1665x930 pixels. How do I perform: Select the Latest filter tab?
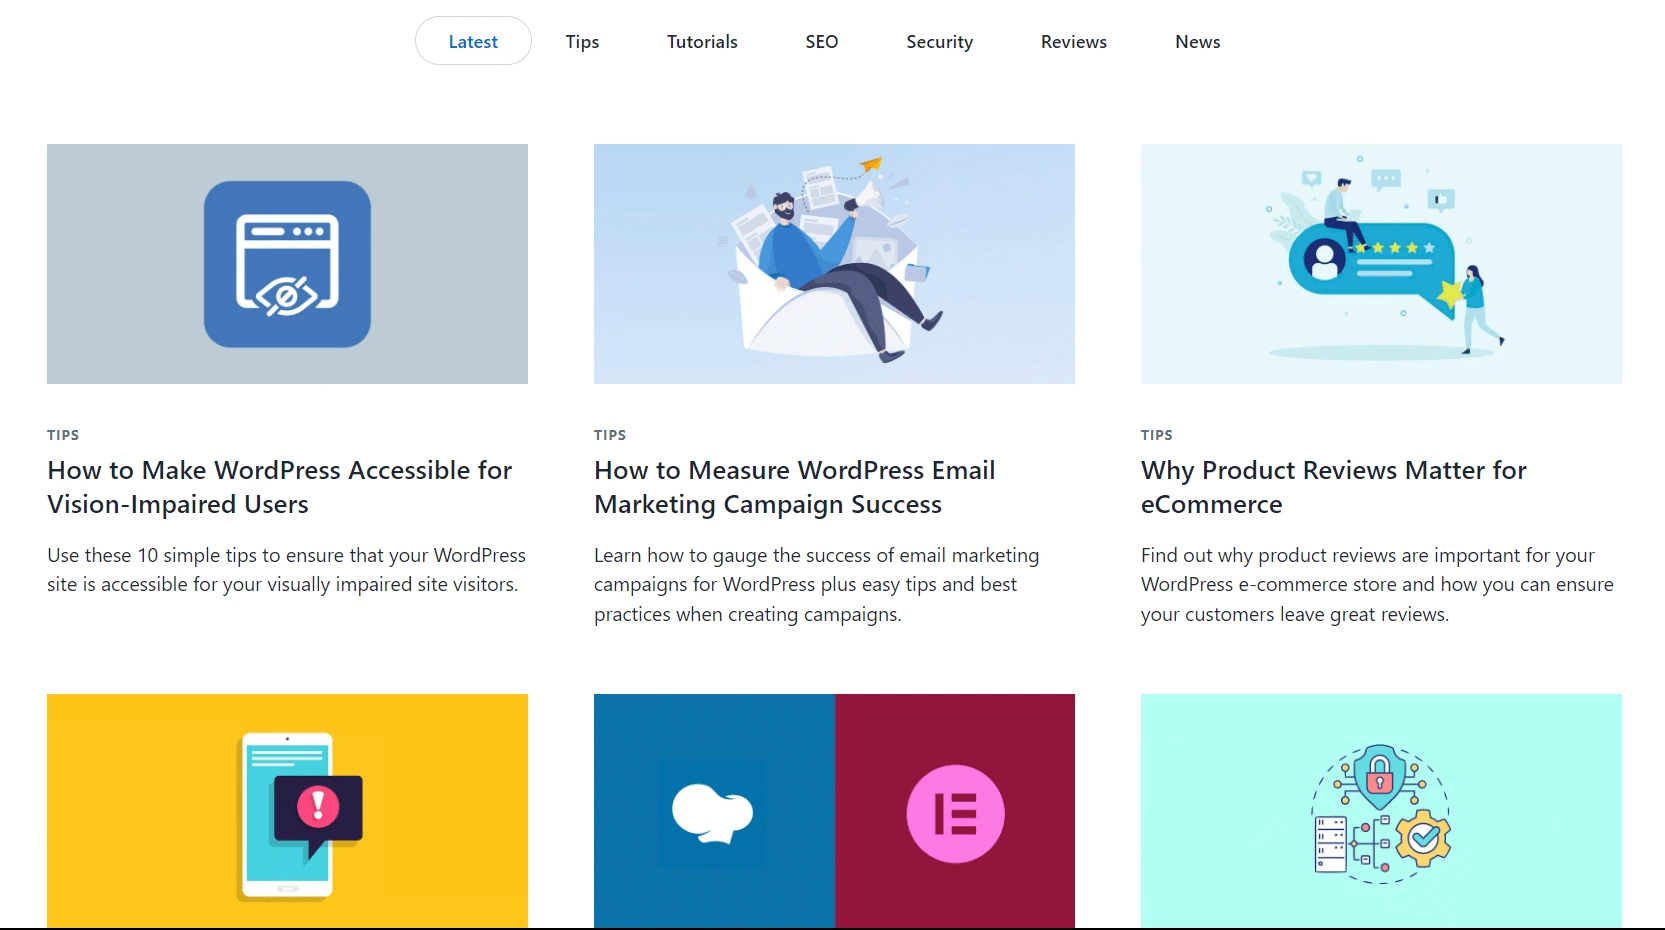pyautogui.click(x=473, y=41)
